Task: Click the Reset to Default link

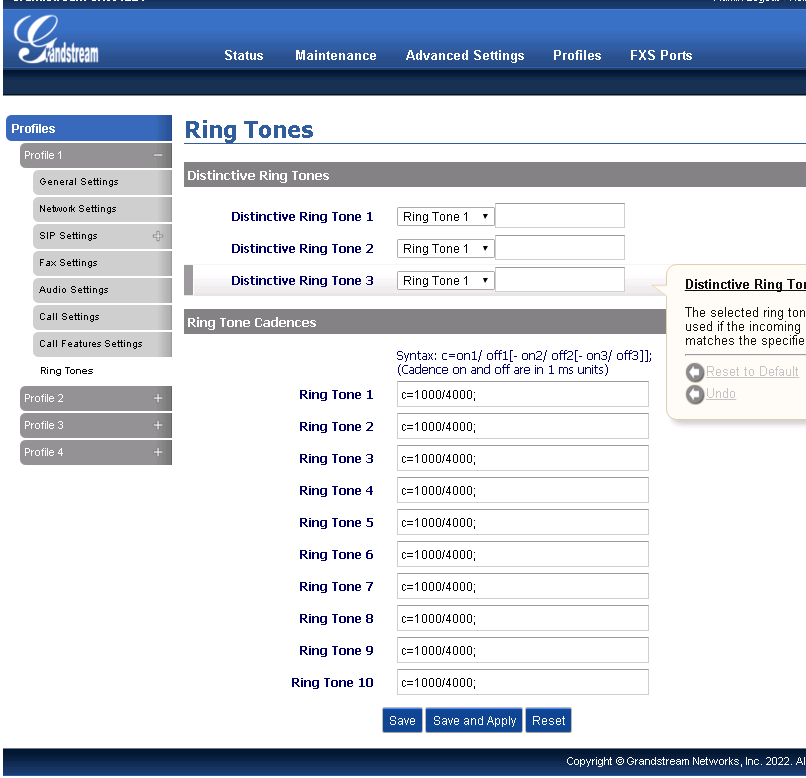Action: click(x=752, y=372)
